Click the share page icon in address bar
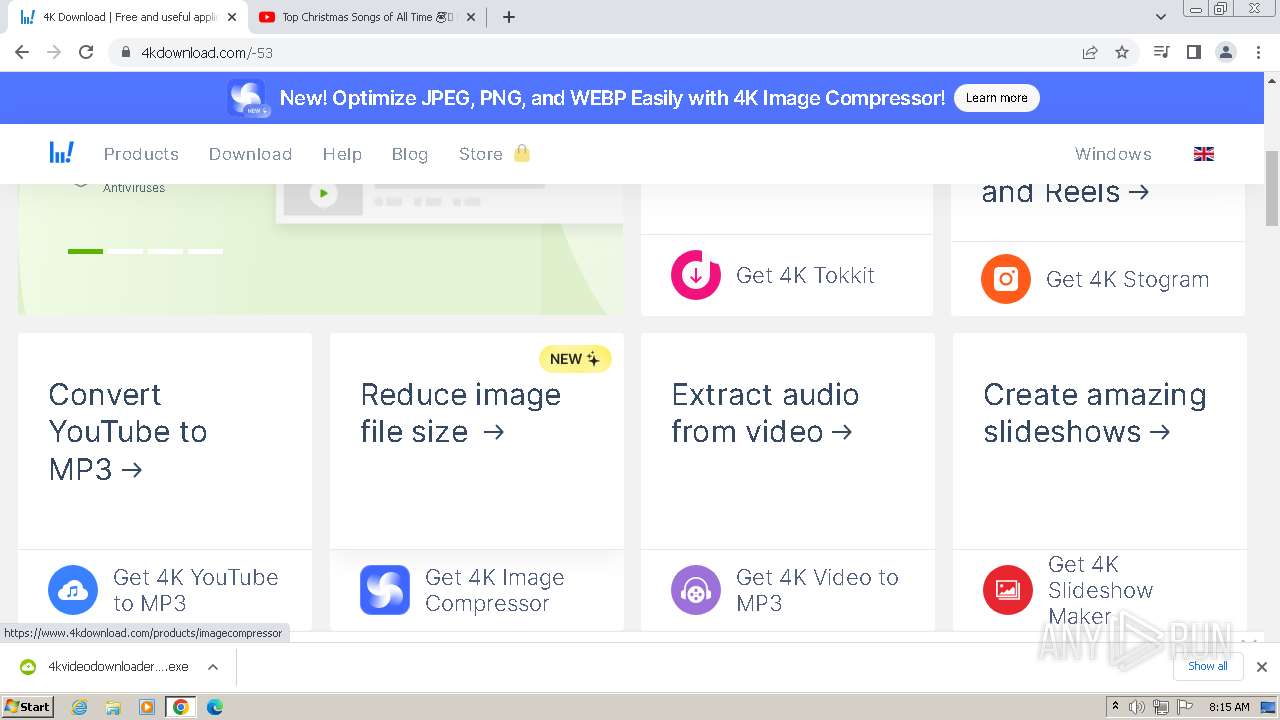Screen dimensions: 1280x720 coord(1090,52)
